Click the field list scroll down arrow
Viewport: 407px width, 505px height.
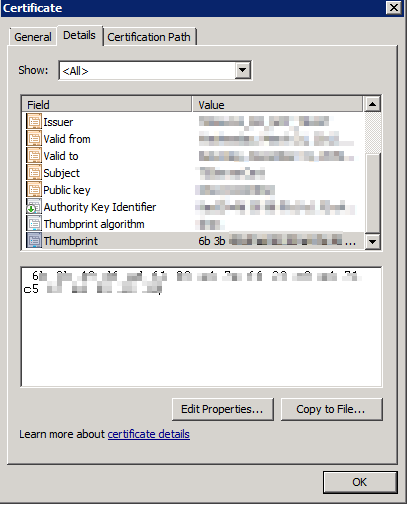(372, 241)
